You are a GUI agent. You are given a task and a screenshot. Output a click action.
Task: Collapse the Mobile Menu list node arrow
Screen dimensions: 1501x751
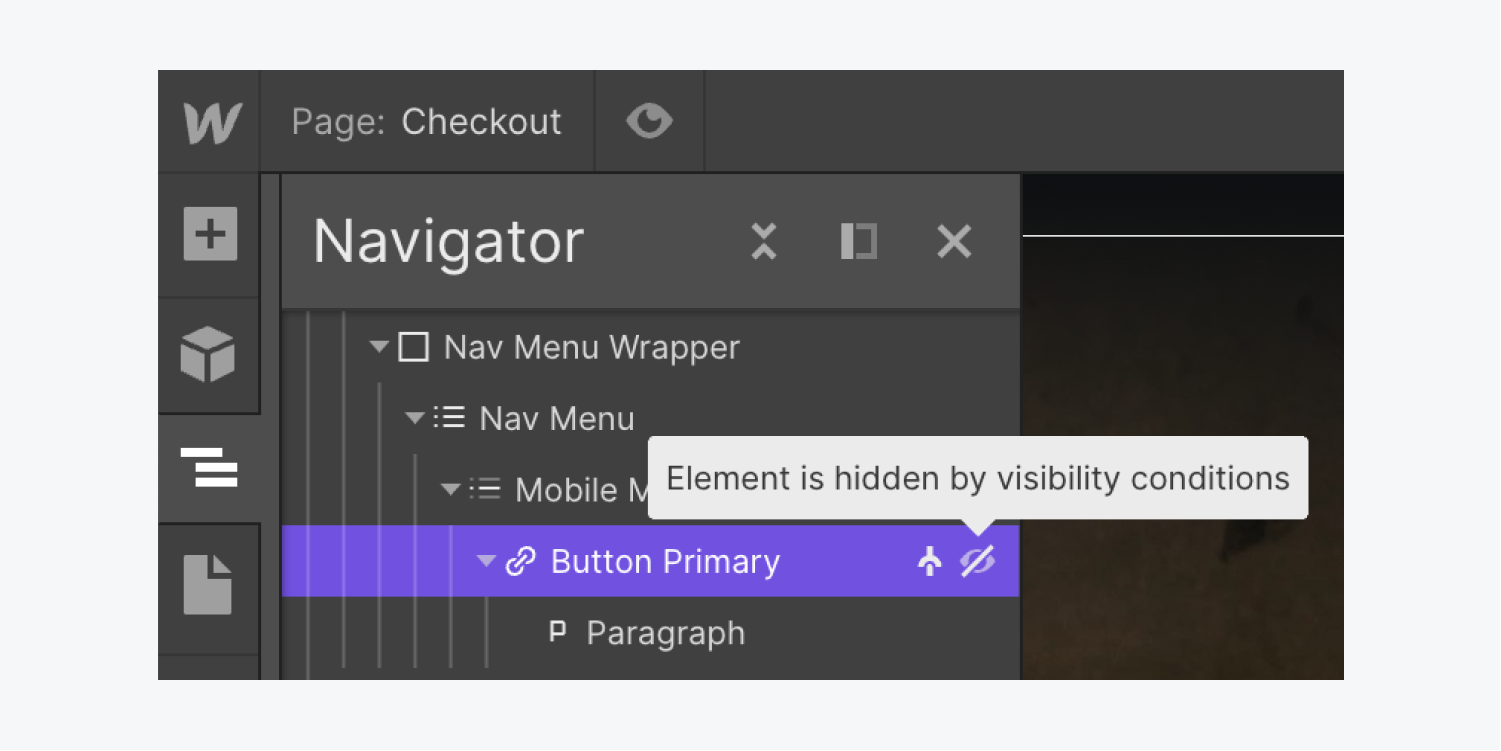point(451,490)
